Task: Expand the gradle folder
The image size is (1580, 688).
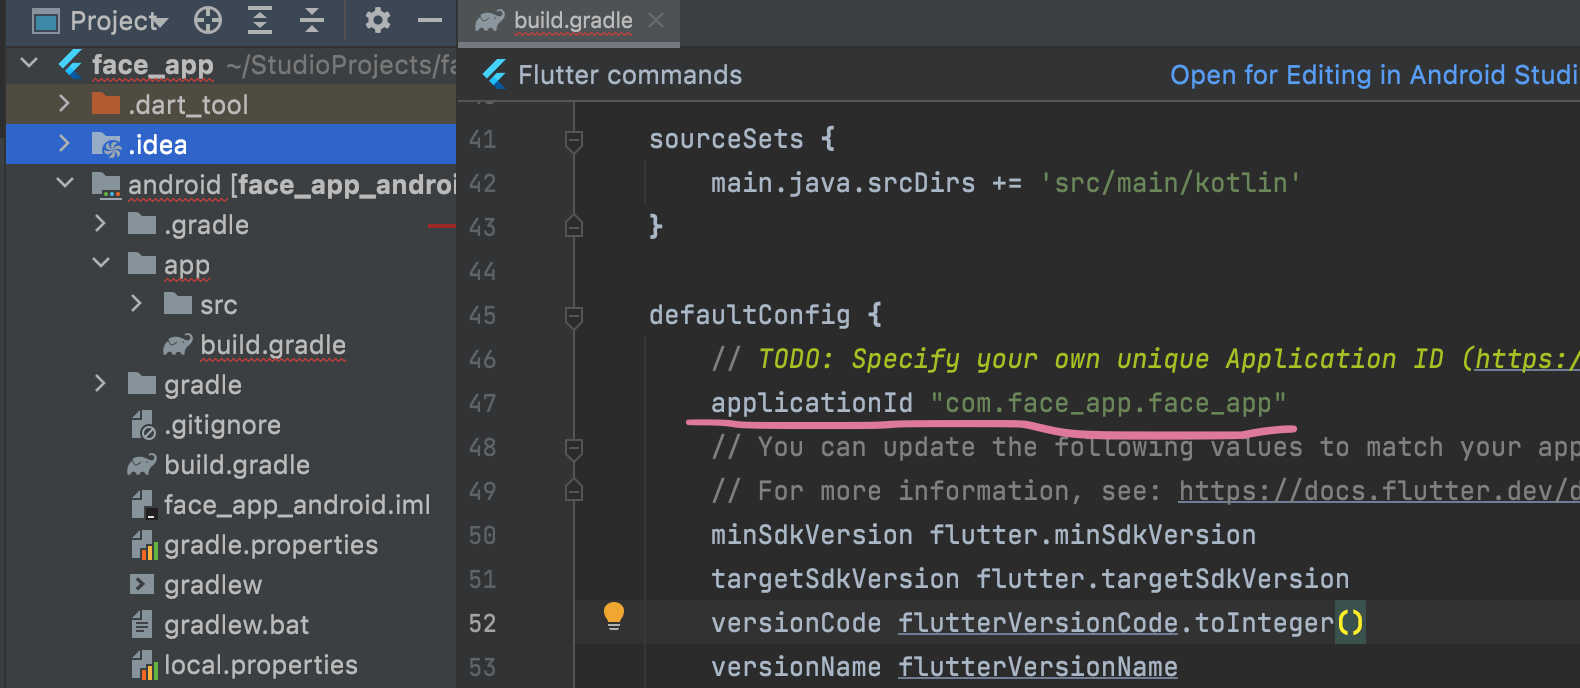Action: click(x=100, y=384)
